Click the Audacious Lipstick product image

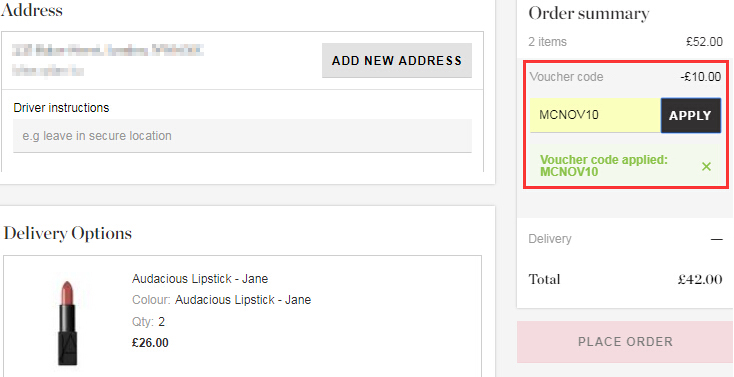click(x=67, y=322)
